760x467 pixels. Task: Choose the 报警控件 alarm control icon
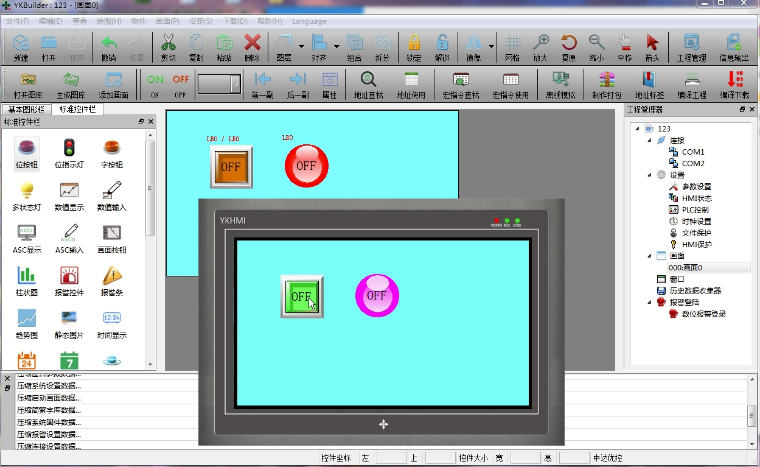tap(69, 278)
